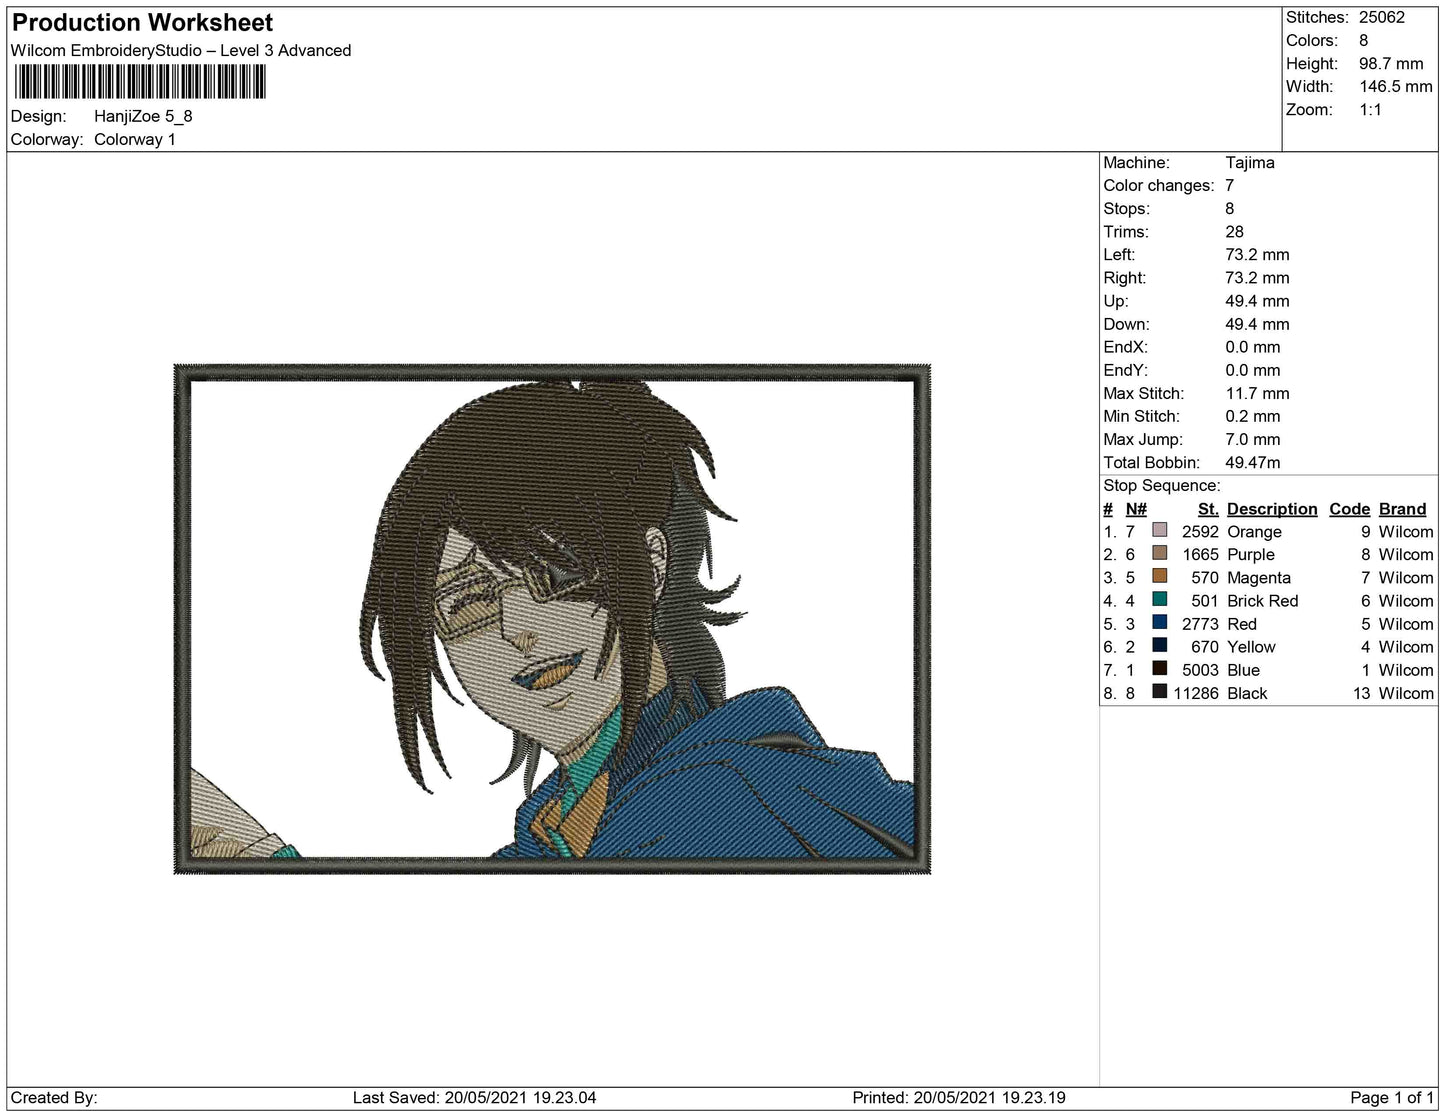This screenshot has height=1112, width=1445.
Task: Click the barcode under the worksheet title
Action: point(139,82)
